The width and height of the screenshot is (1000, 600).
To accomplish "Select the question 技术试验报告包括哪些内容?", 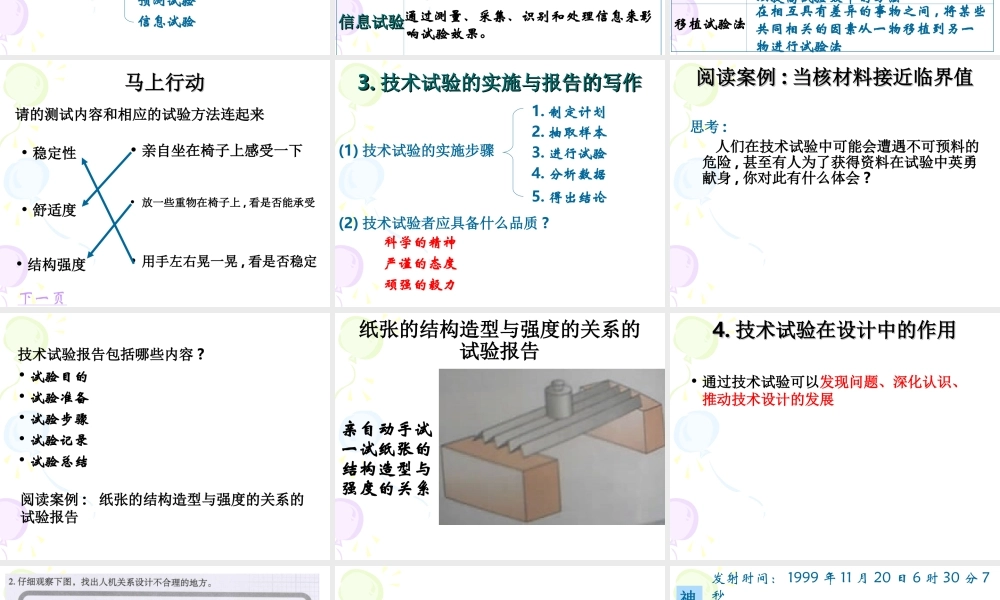I will click(112, 355).
